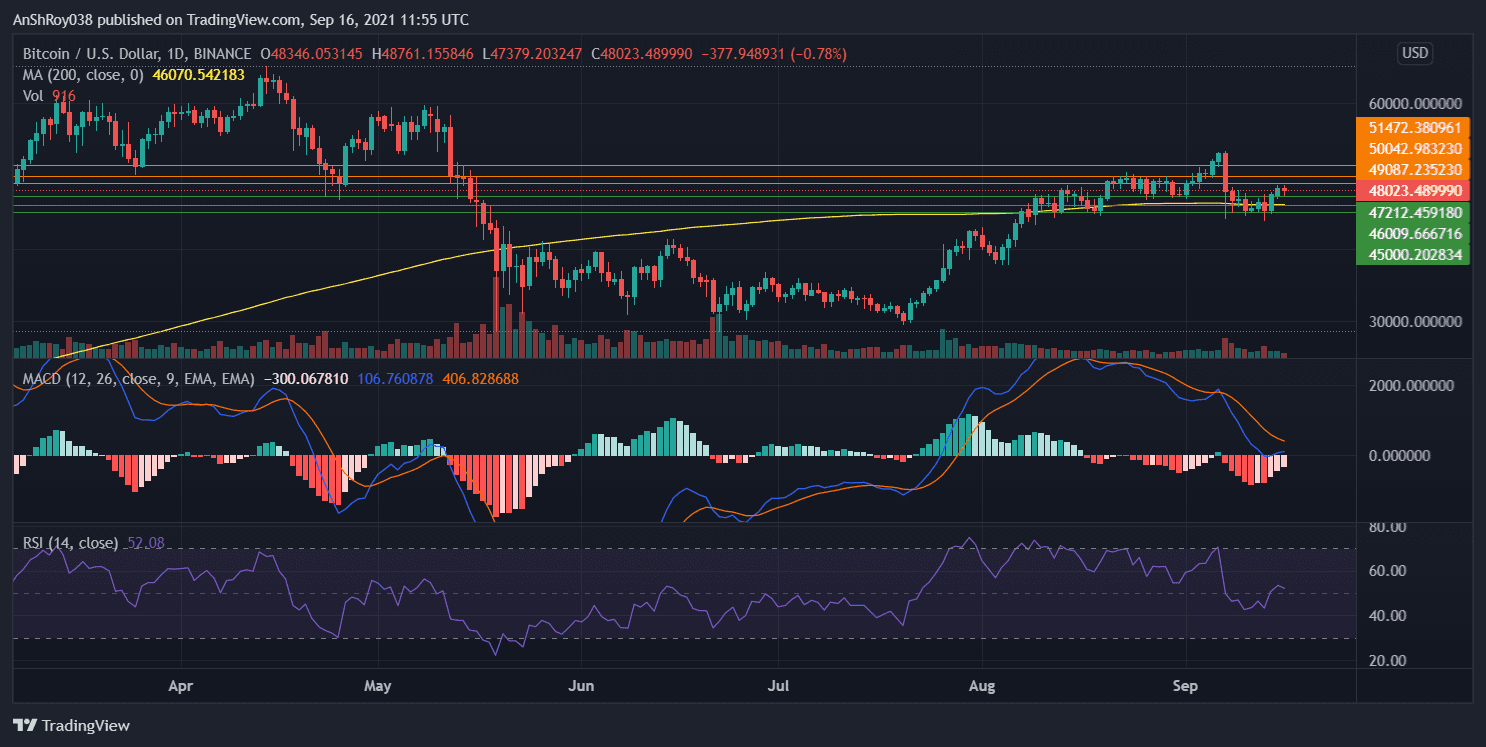Click 60000.000000 on the price scale
The width and height of the screenshot is (1486, 747).
1414,103
